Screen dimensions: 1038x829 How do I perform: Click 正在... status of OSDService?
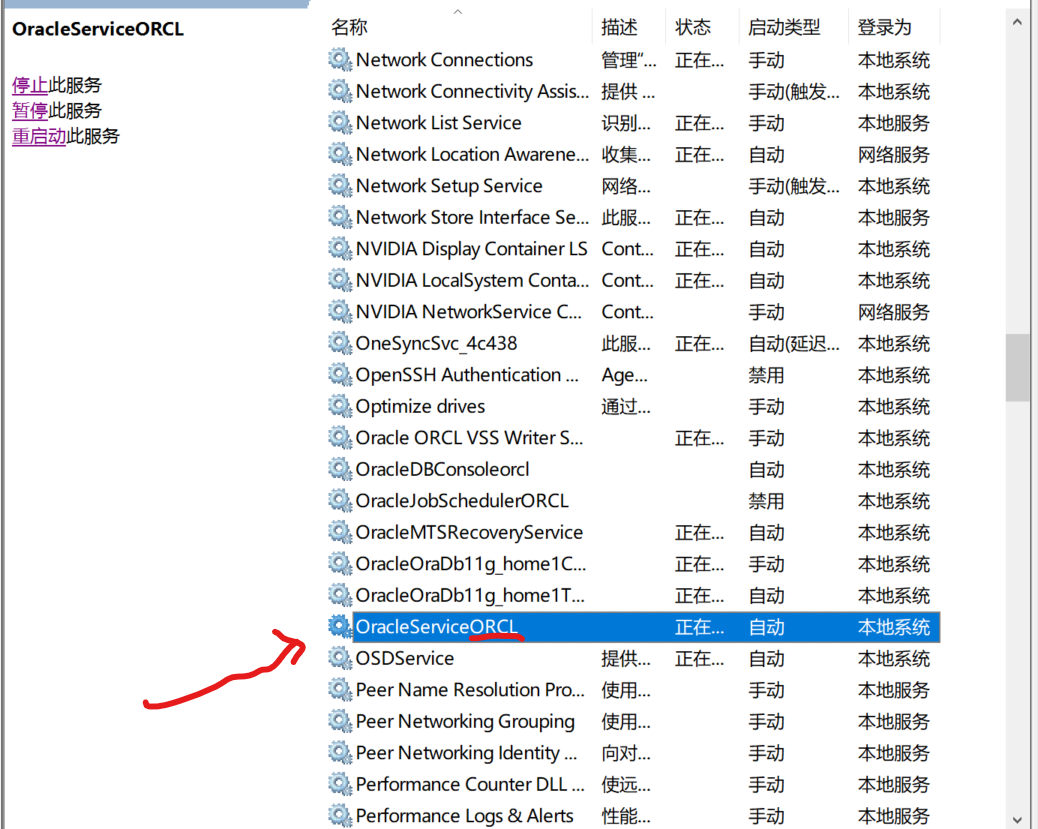click(699, 658)
